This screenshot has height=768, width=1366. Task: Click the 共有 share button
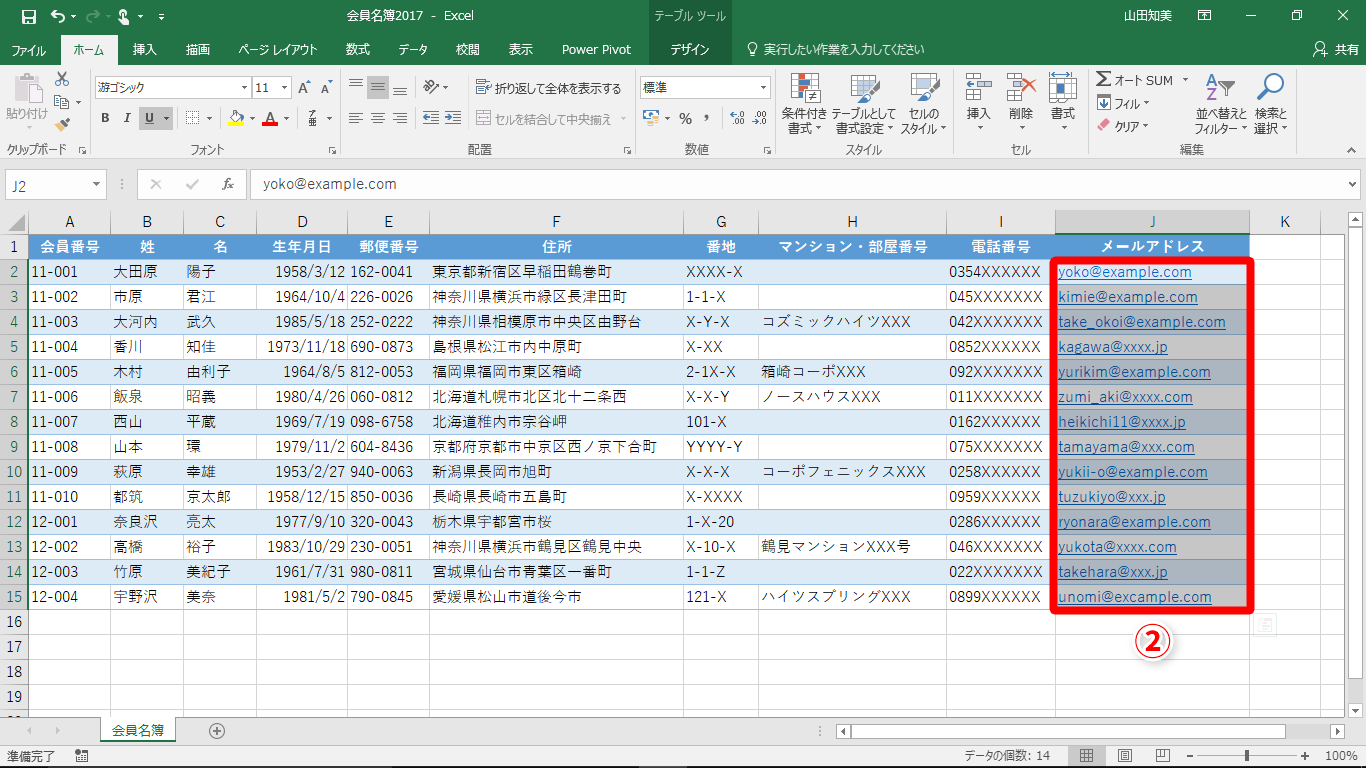(1337, 49)
